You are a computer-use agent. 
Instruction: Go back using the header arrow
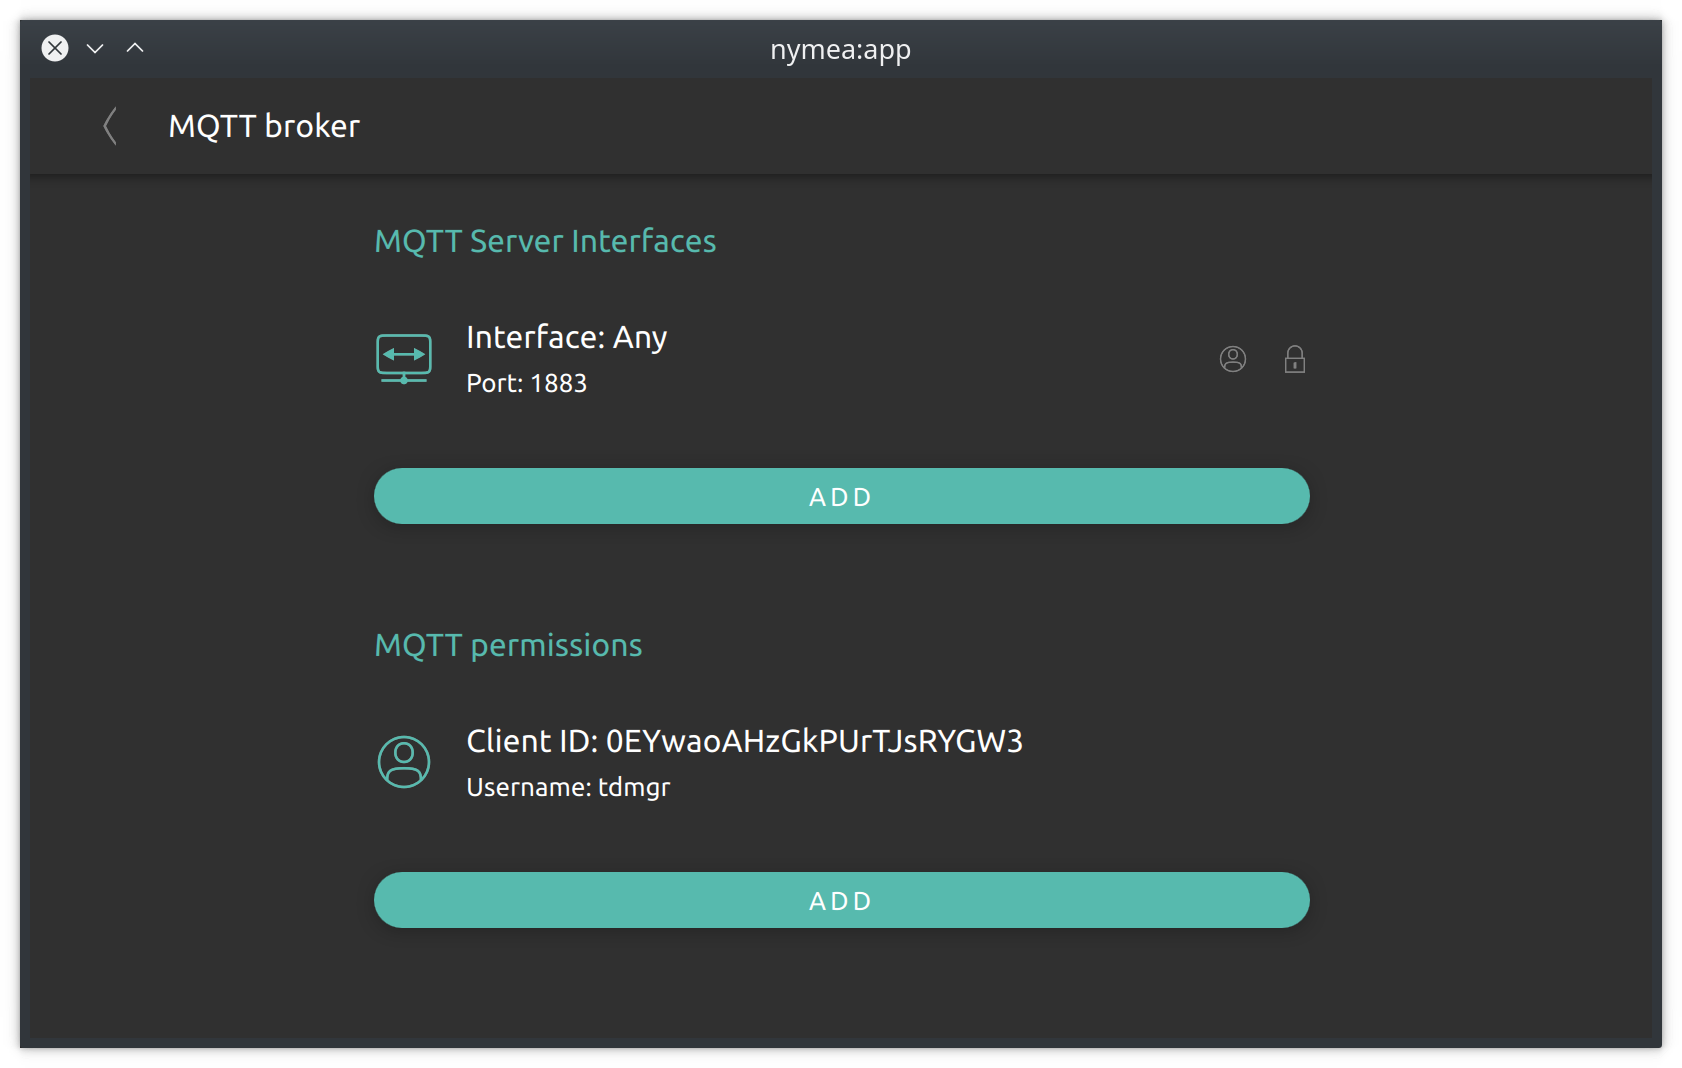(110, 126)
